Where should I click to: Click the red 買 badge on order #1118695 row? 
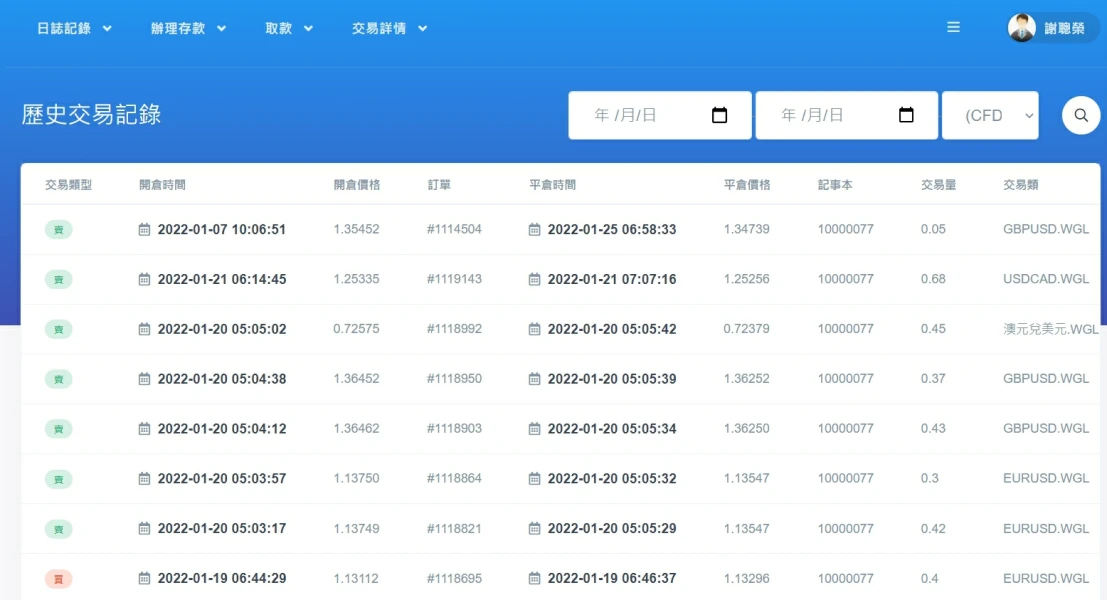tap(58, 578)
